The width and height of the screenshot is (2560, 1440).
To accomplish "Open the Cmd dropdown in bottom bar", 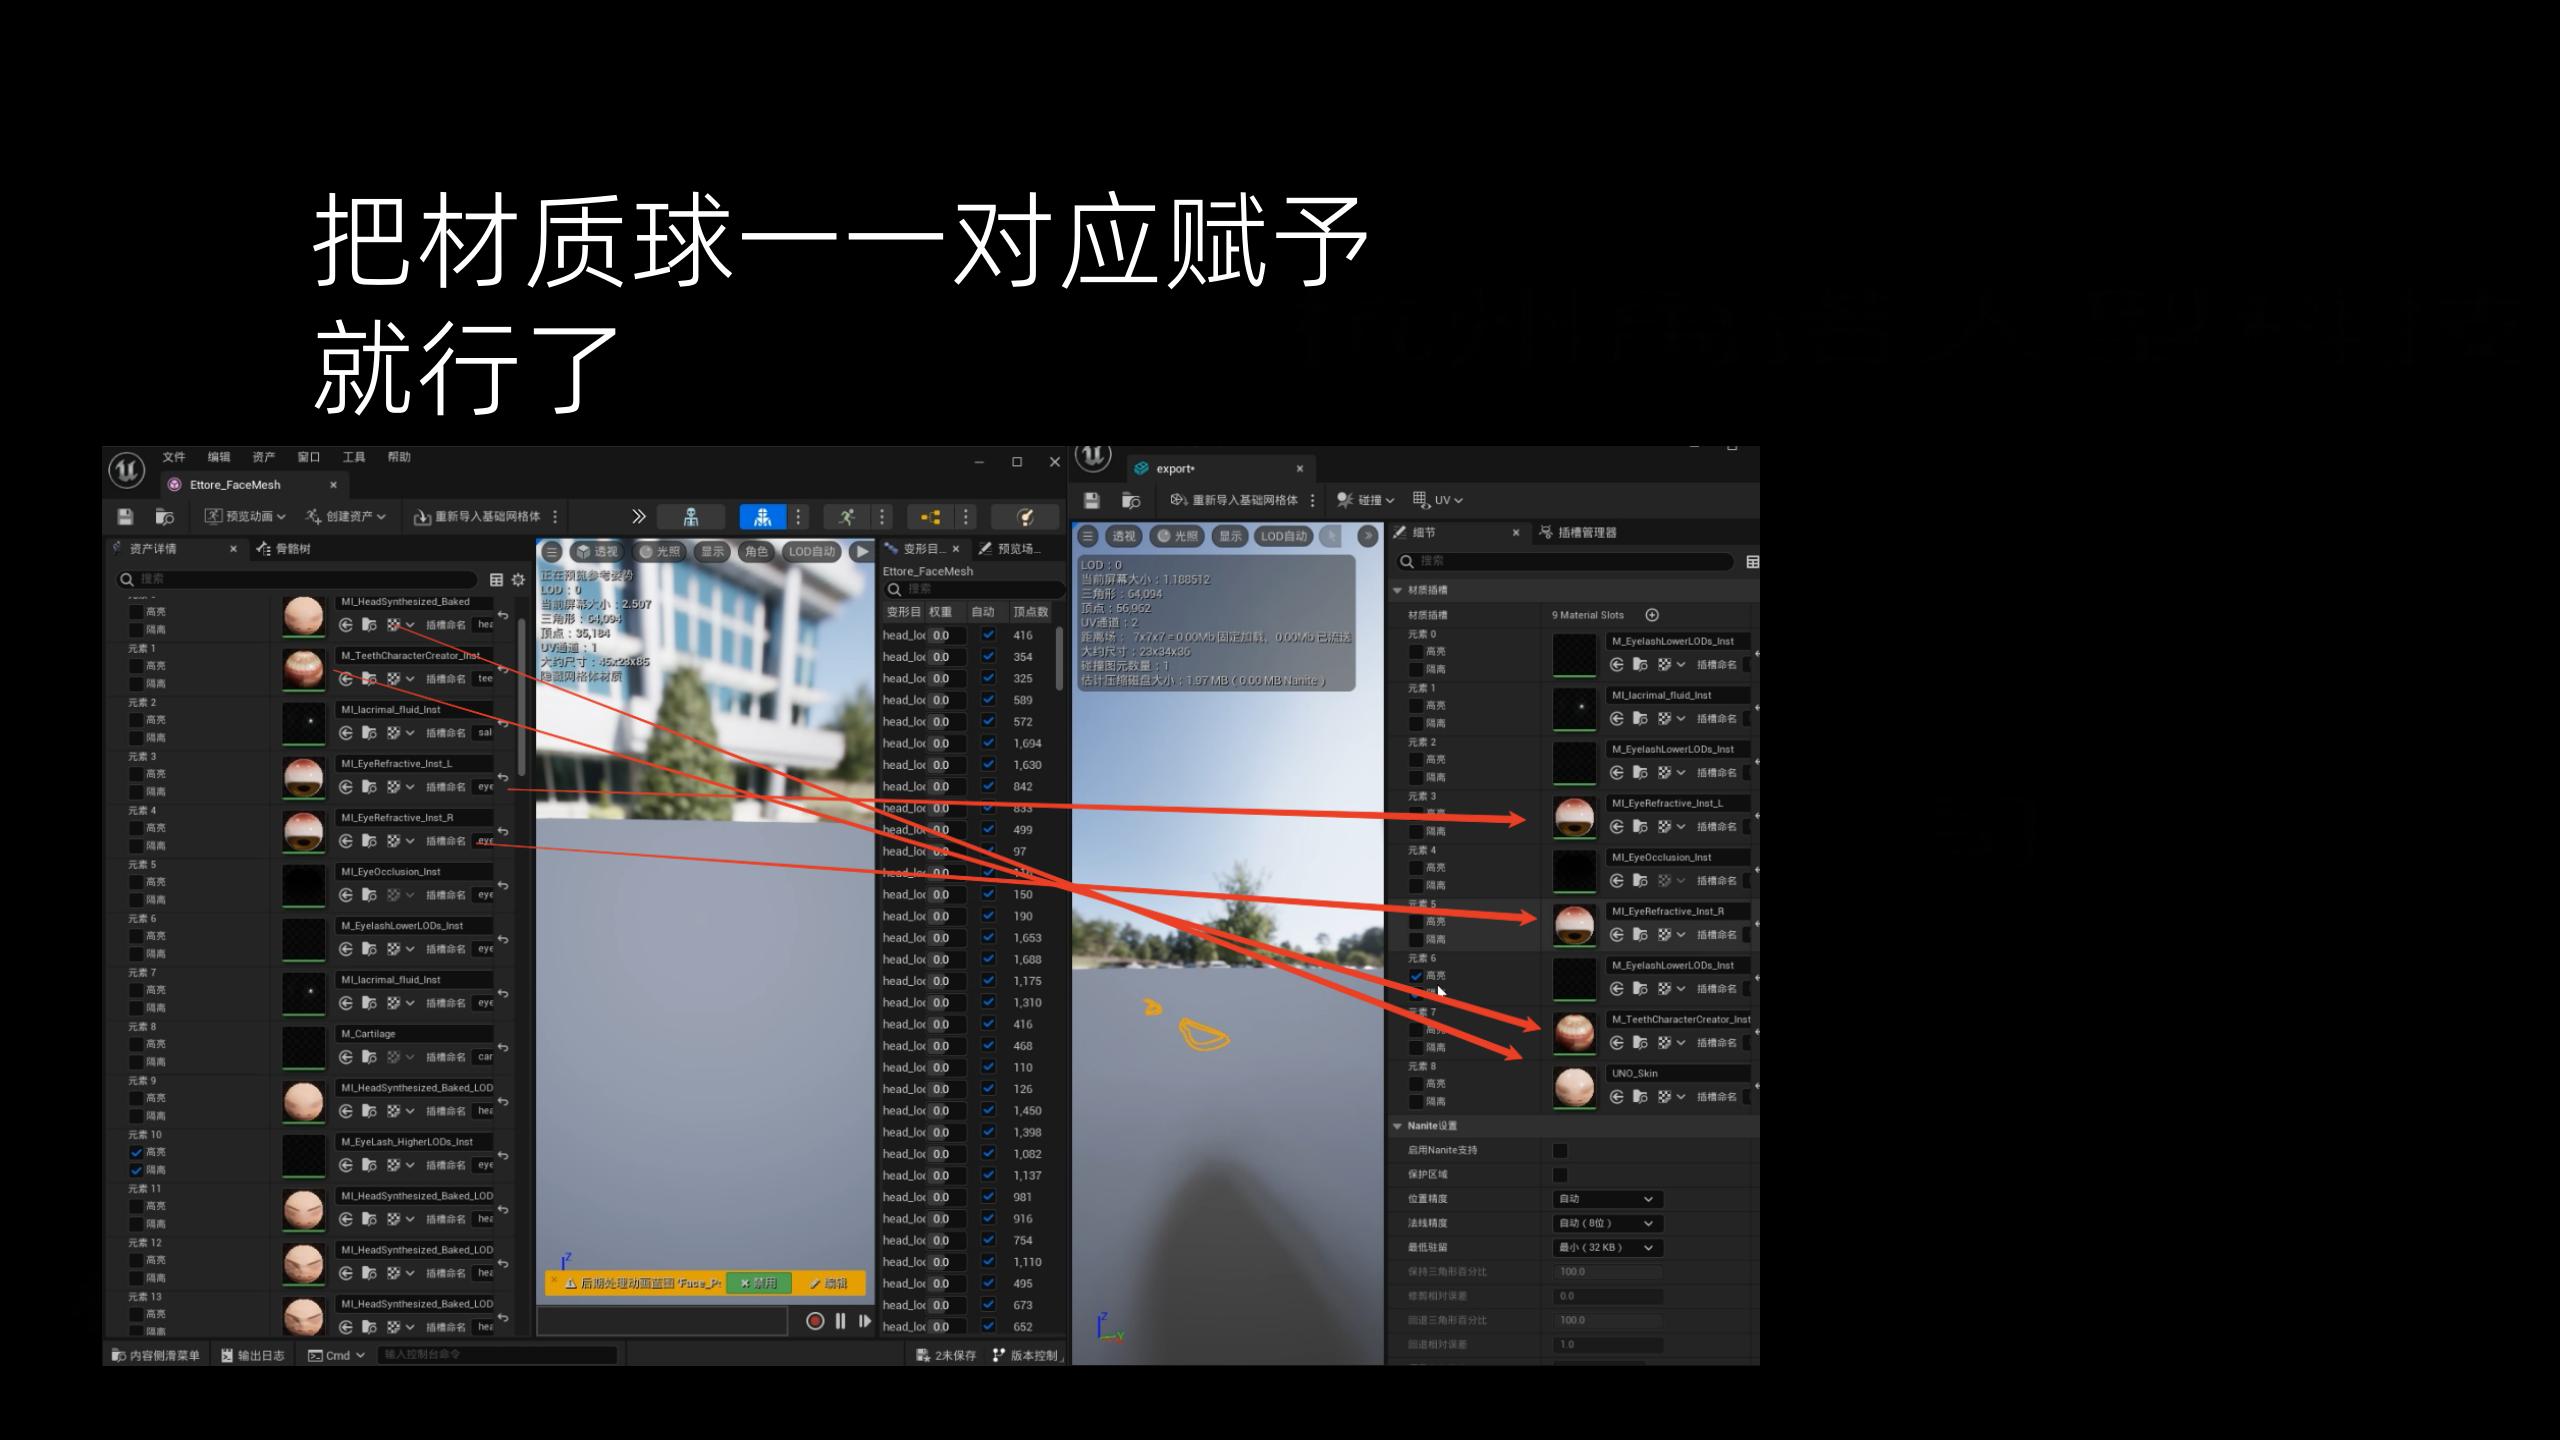I will [337, 1356].
